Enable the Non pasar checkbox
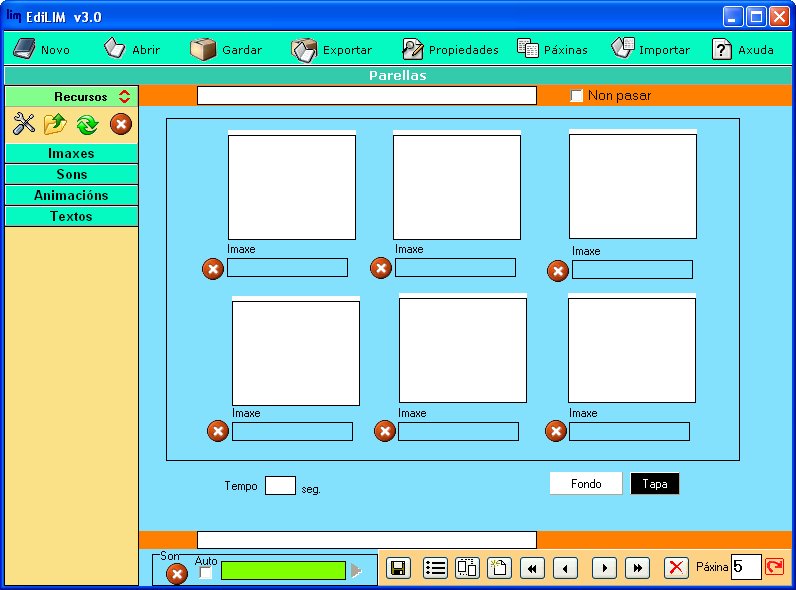Screen dimensions: 796x590 coord(576,96)
